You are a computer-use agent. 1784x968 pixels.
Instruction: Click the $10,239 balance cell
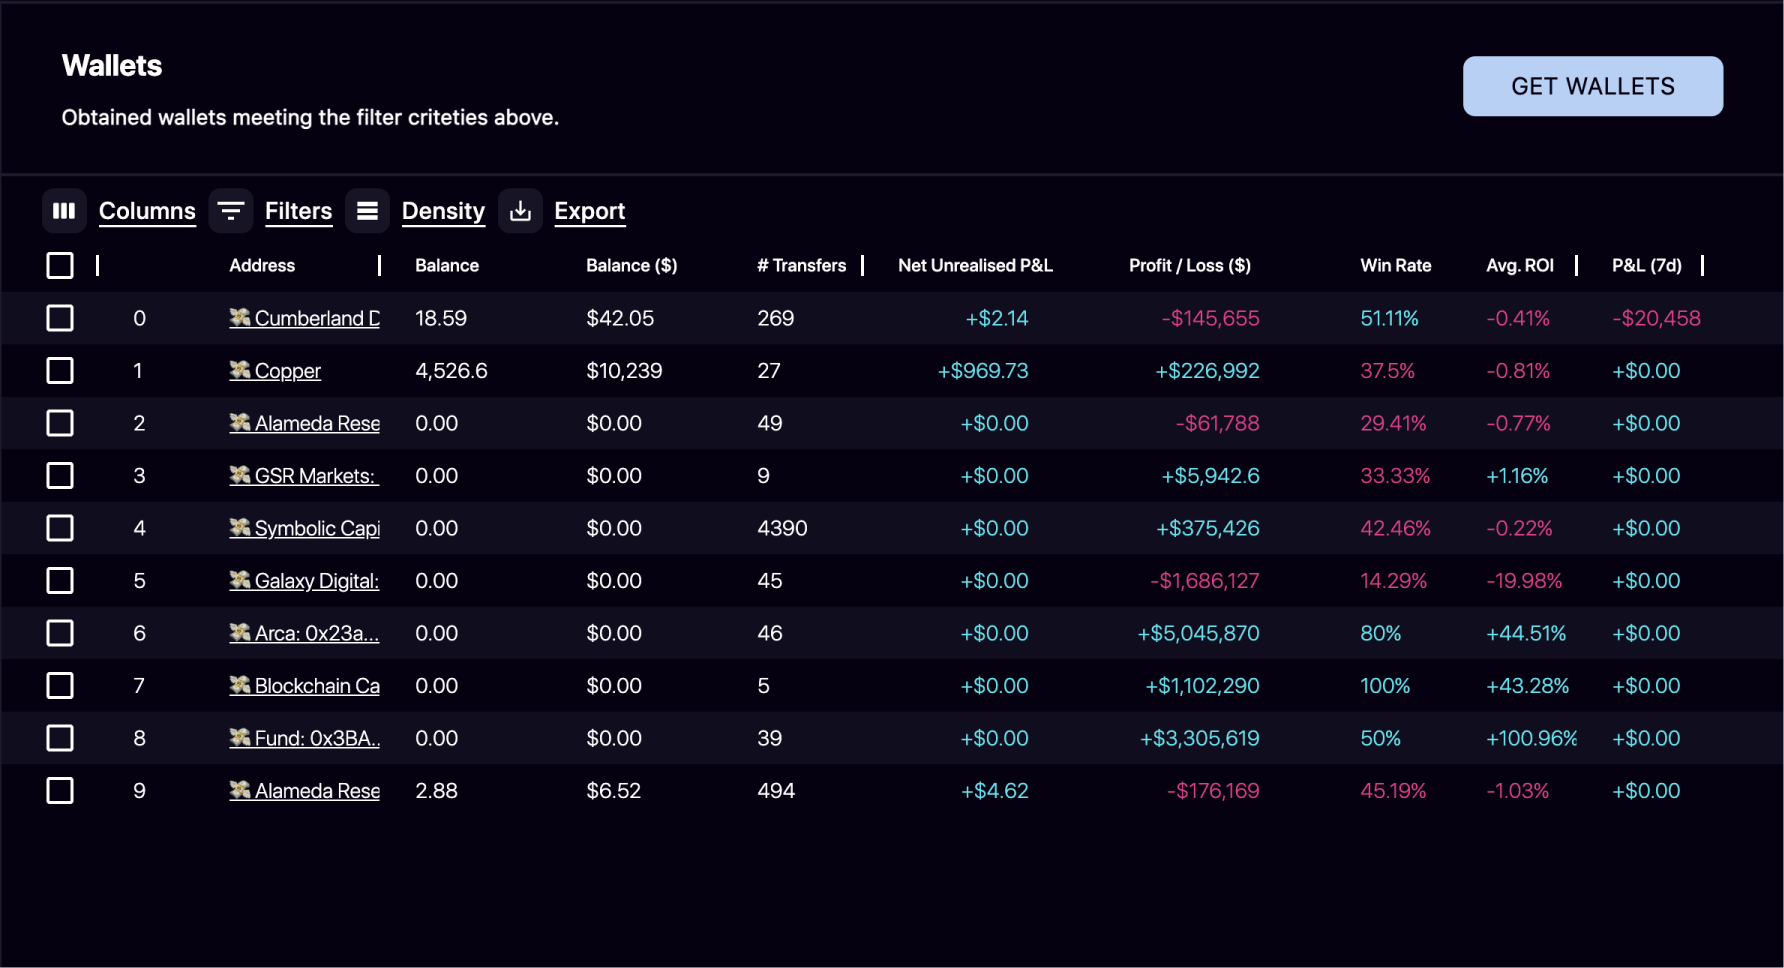(x=624, y=371)
